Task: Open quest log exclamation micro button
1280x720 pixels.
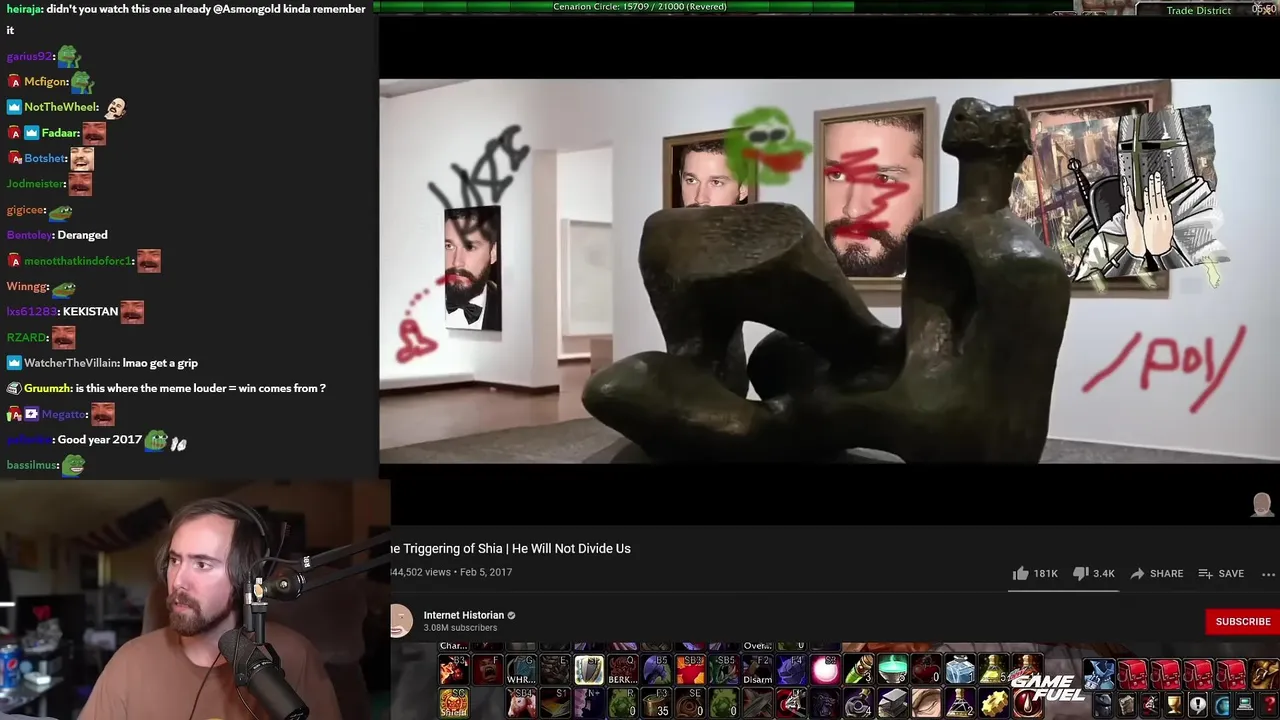Action: (1198, 704)
